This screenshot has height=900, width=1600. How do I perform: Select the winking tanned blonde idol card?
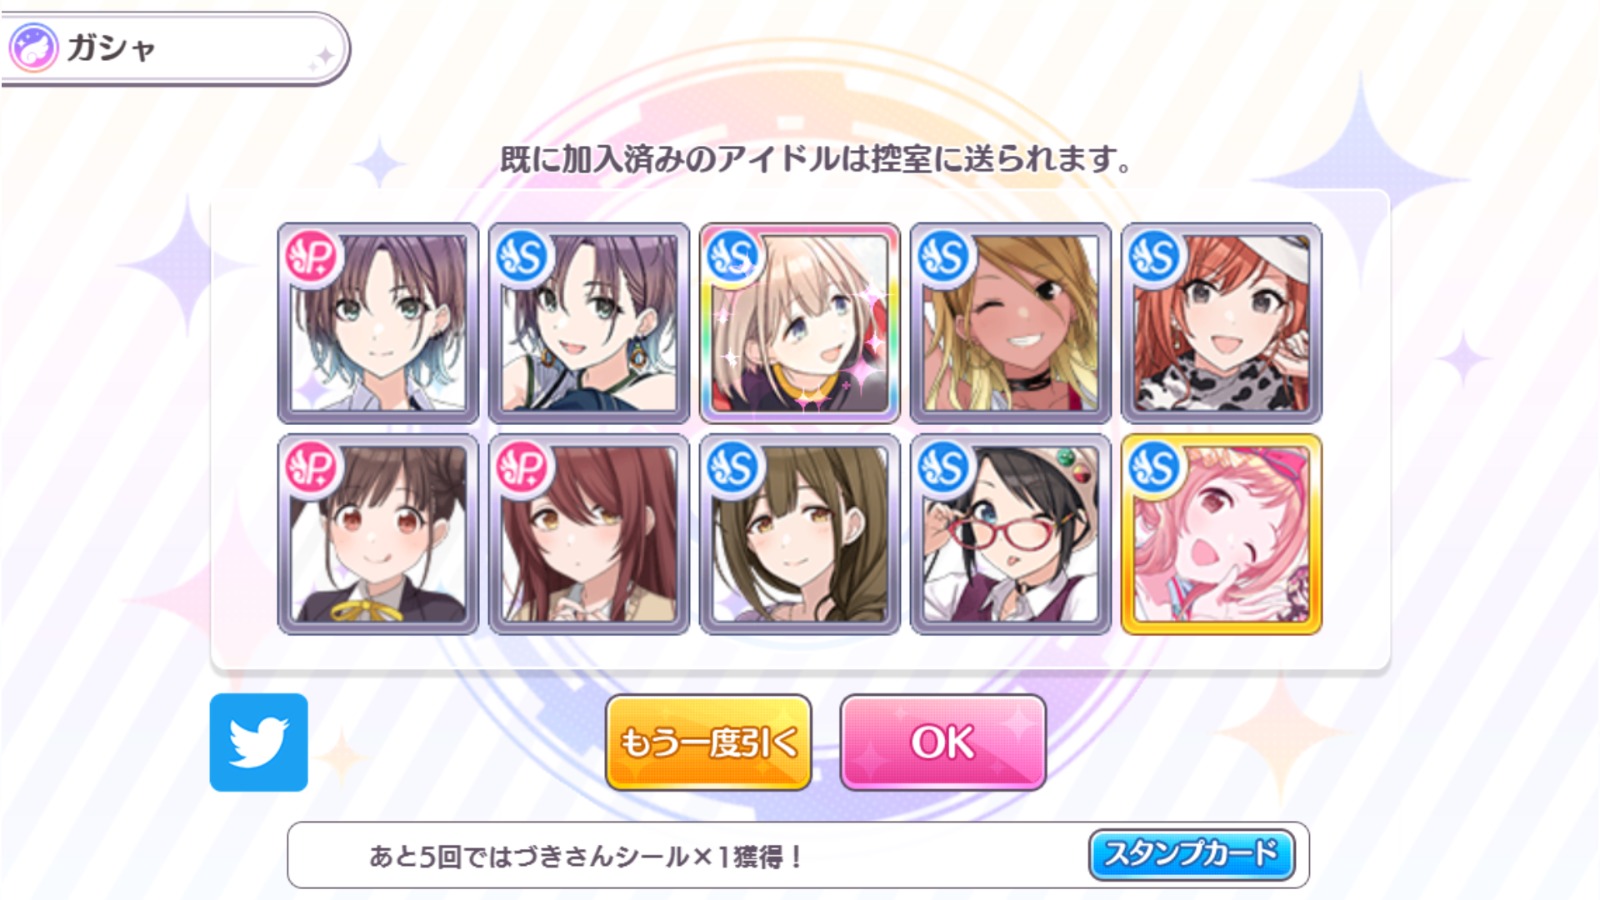[x=1010, y=323]
